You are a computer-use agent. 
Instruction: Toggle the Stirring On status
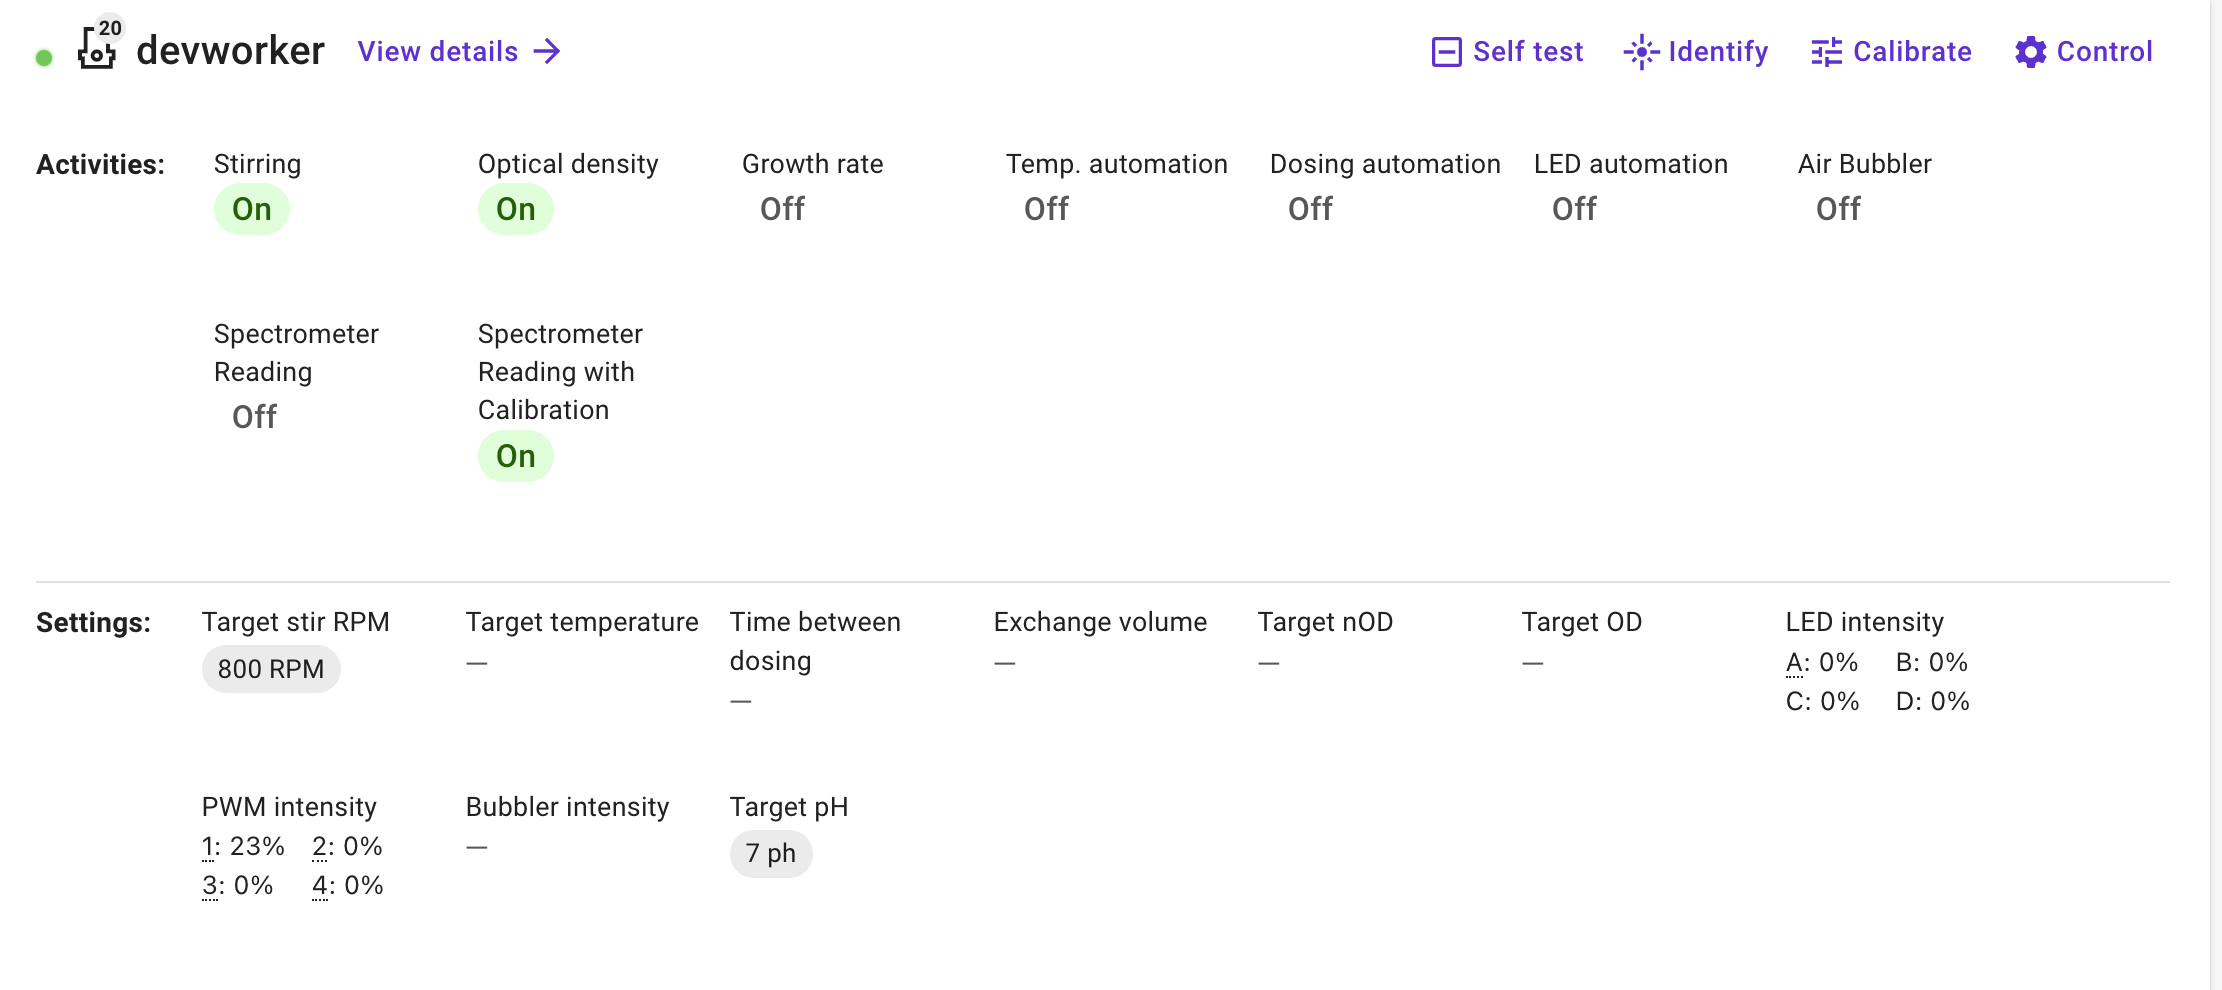[x=252, y=209]
